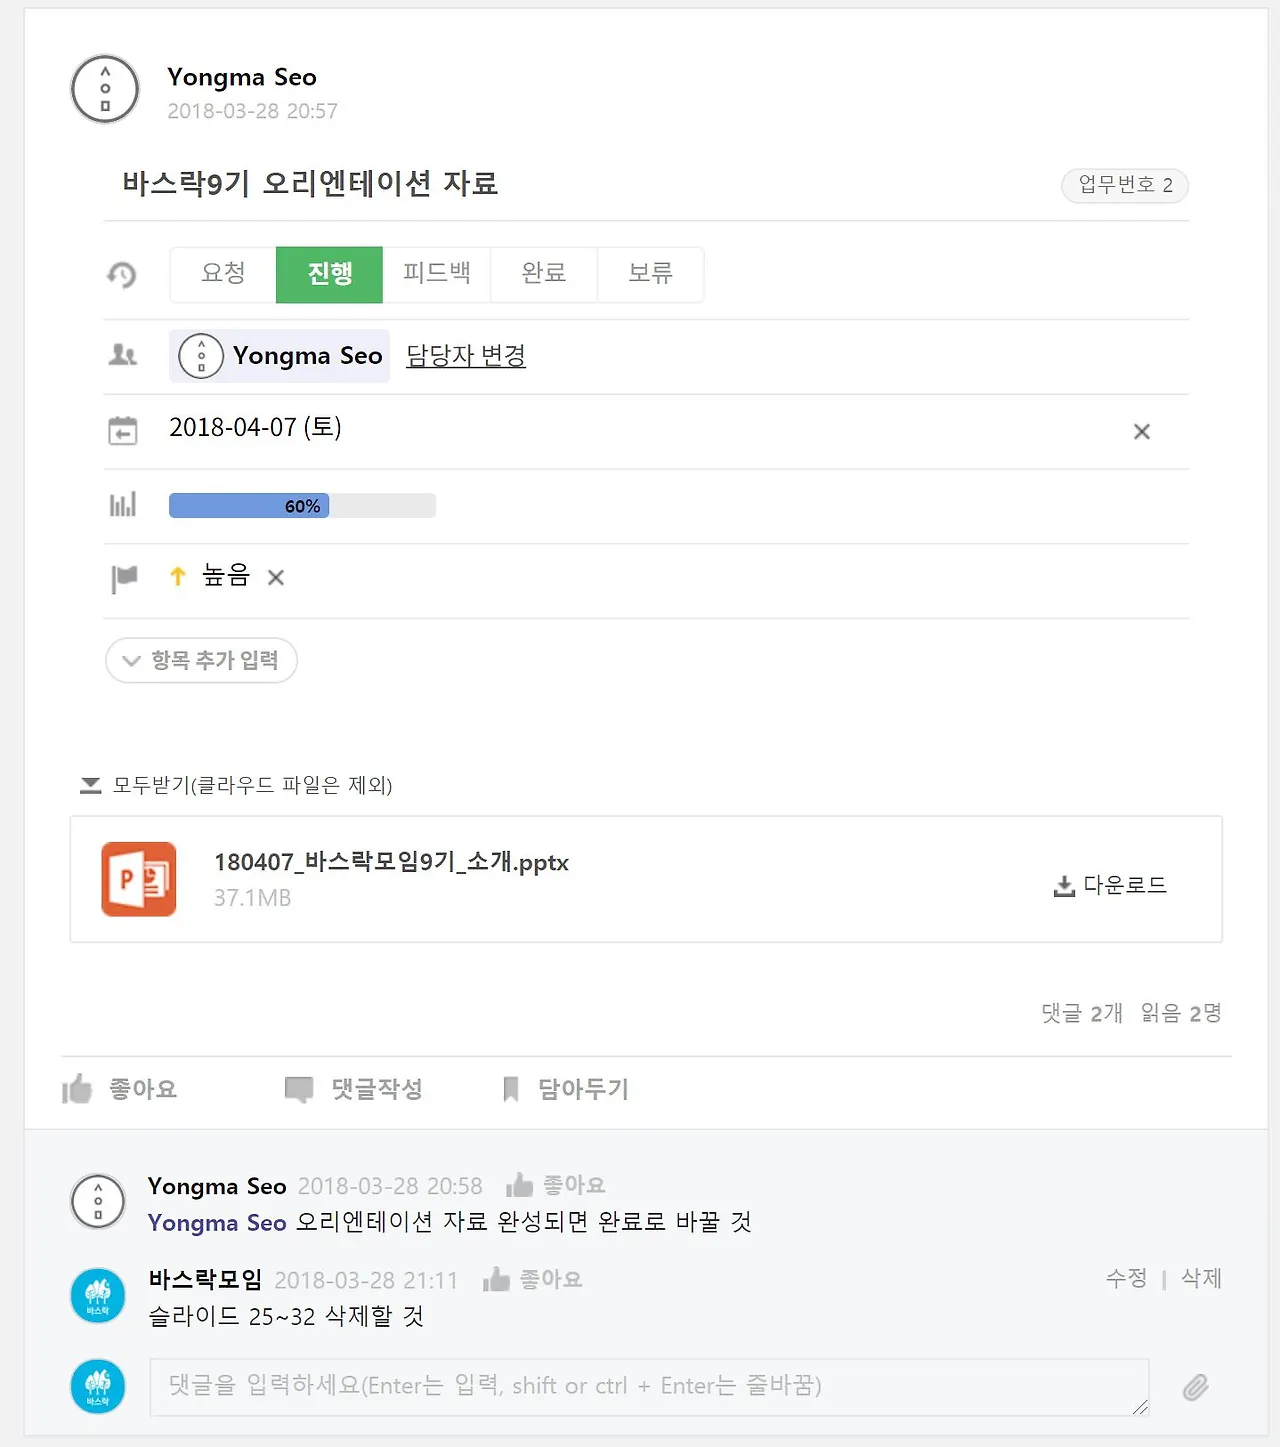
Task: Set task status to 보류
Action: pyautogui.click(x=651, y=274)
